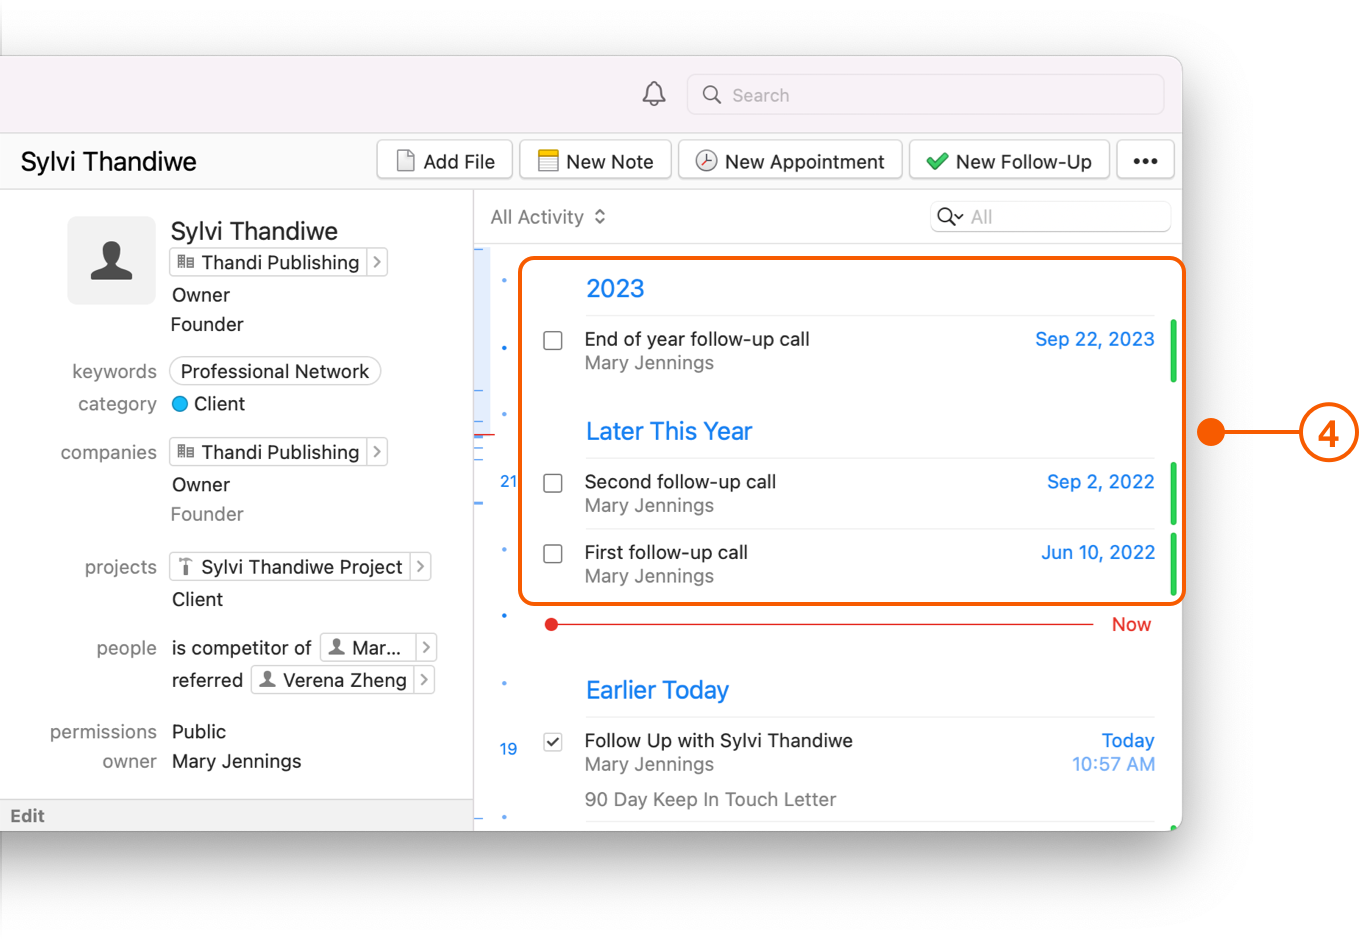This screenshot has width=1360, height=940.
Task: Open the Sep 22, 2023 date link
Action: (x=1094, y=339)
